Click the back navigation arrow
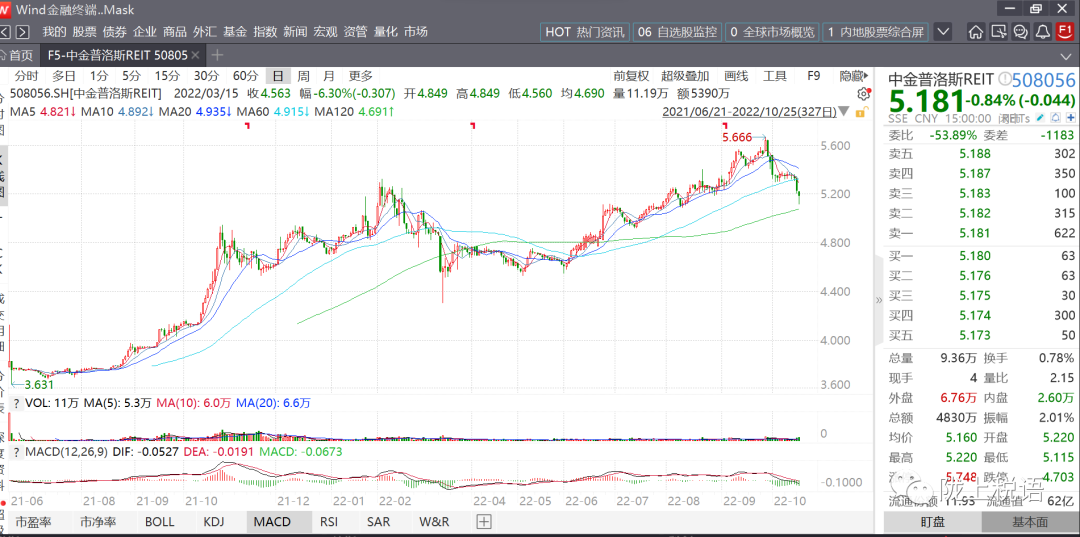 [x=6, y=32]
